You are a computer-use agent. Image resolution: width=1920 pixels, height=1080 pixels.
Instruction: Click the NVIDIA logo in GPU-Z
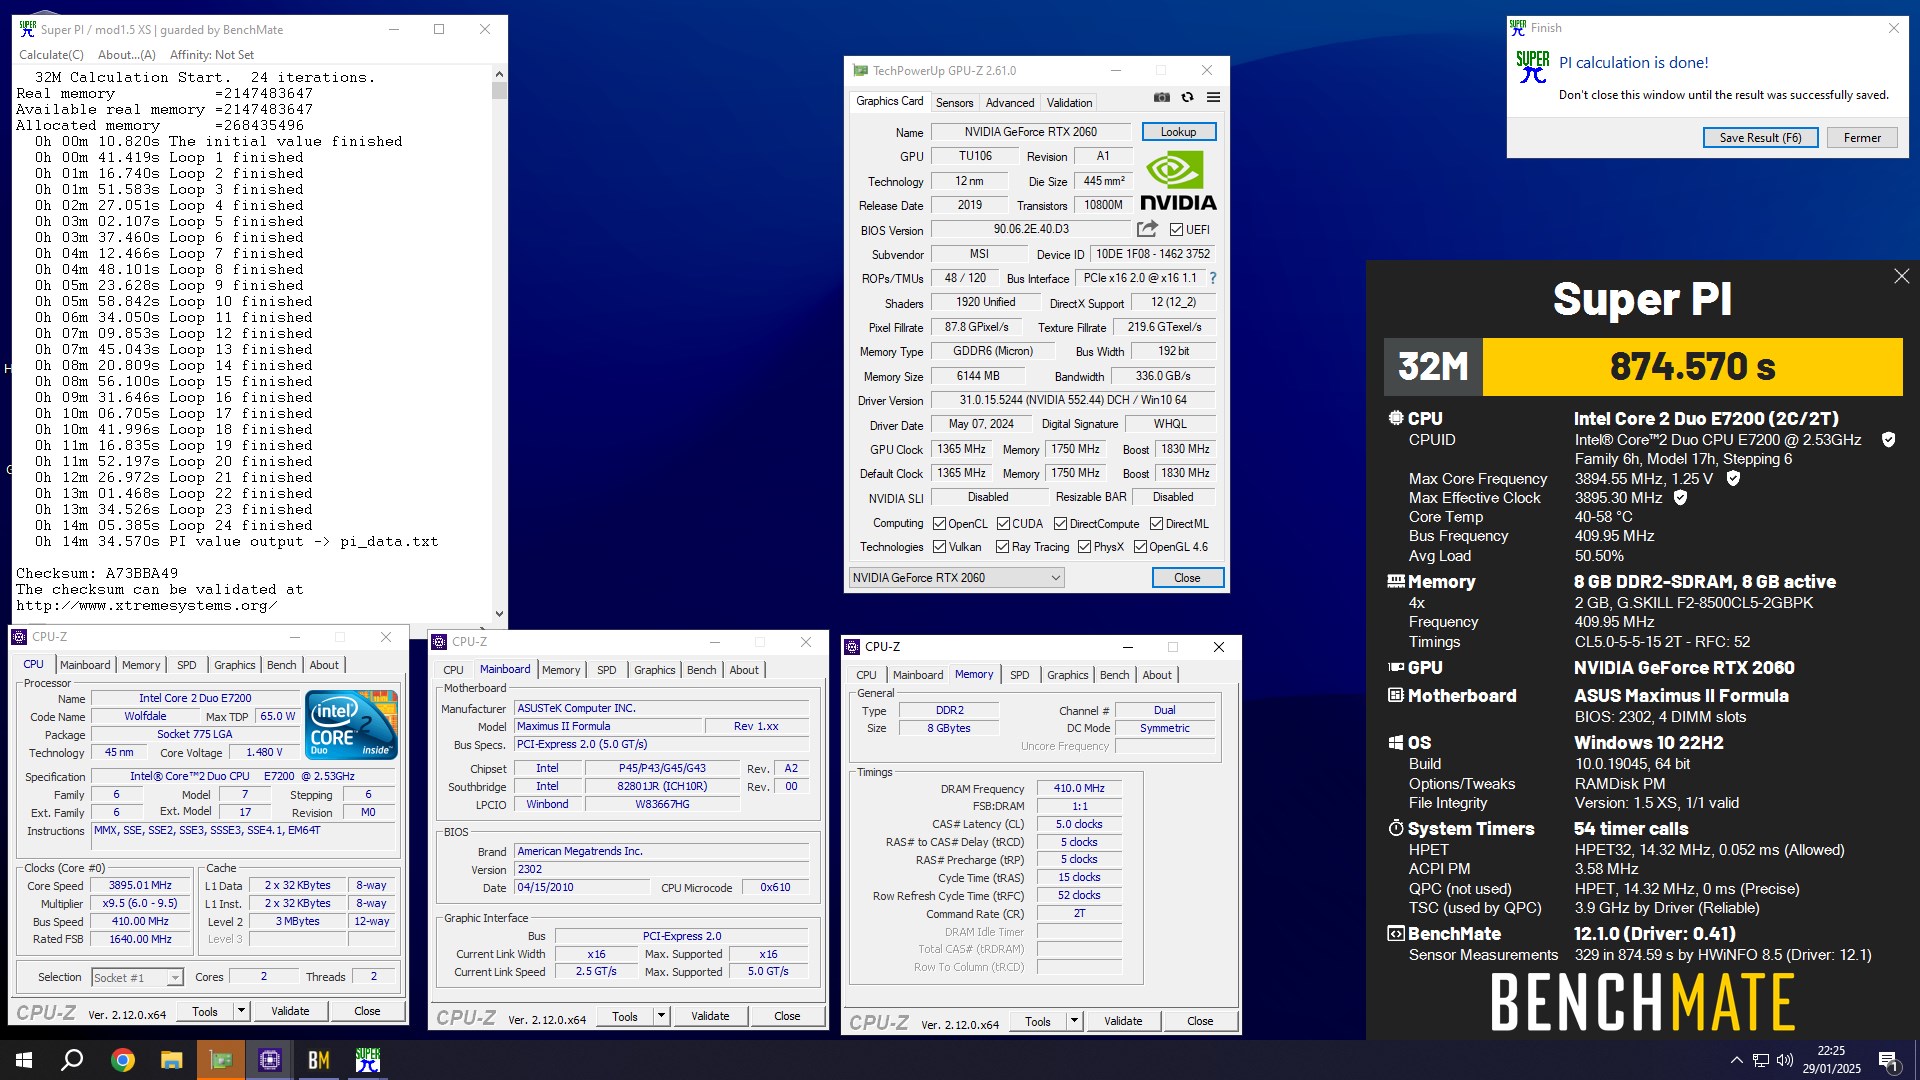(1178, 181)
